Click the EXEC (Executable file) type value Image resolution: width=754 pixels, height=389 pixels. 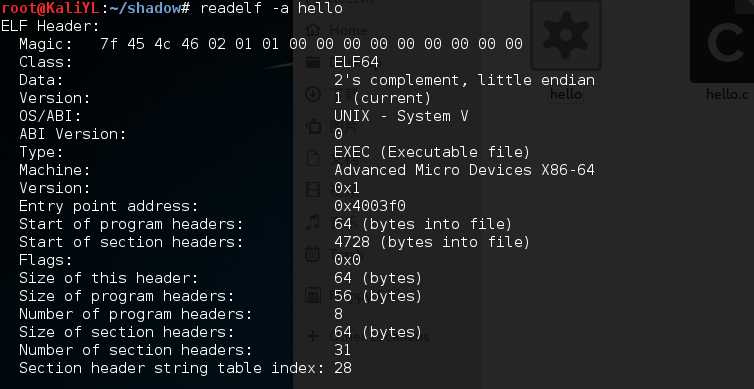pyautogui.click(x=432, y=152)
